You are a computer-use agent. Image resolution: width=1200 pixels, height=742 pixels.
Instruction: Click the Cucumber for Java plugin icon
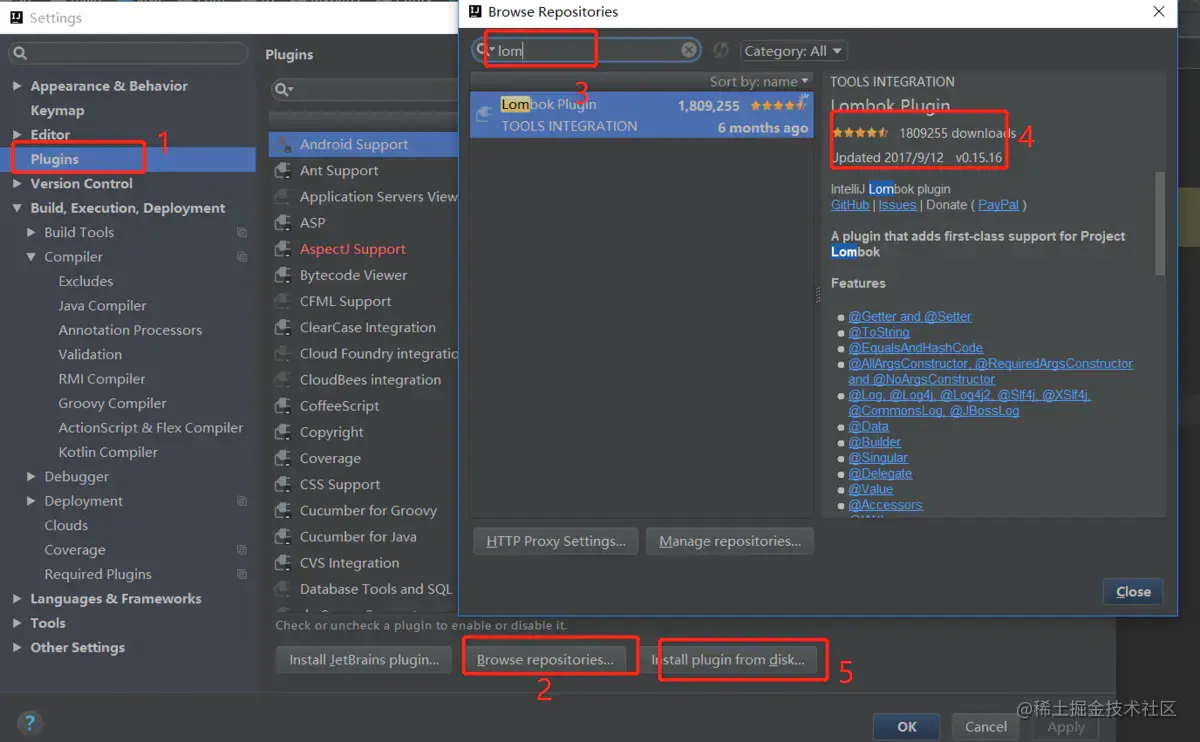[283, 537]
